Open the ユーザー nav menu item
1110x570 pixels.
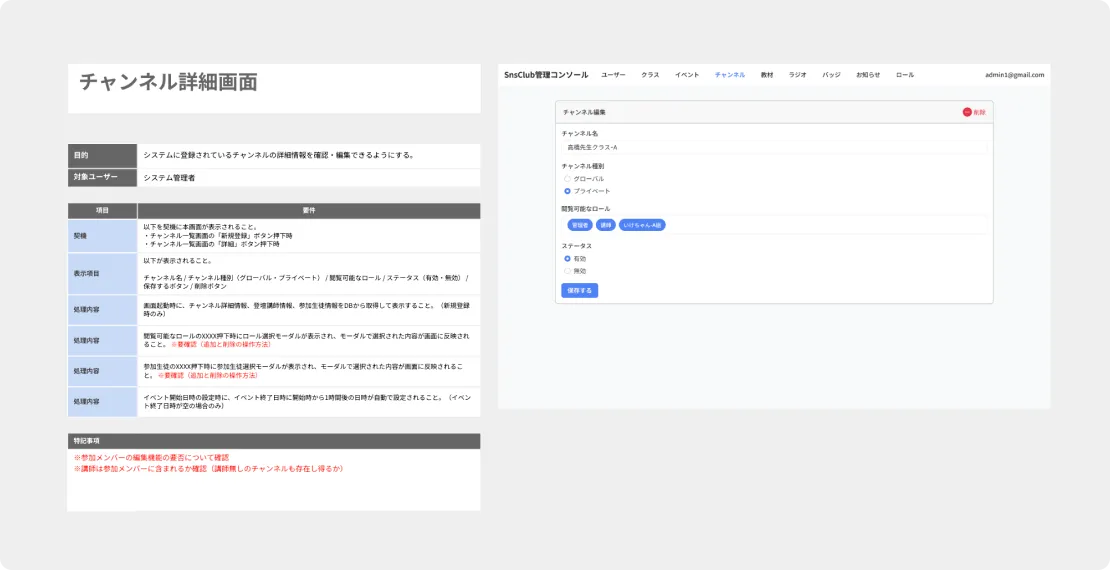coord(613,75)
